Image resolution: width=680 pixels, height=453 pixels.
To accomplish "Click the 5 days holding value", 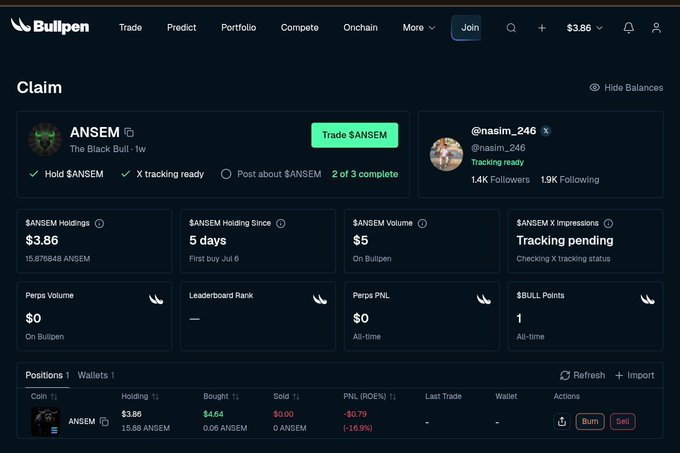I will point(208,241).
